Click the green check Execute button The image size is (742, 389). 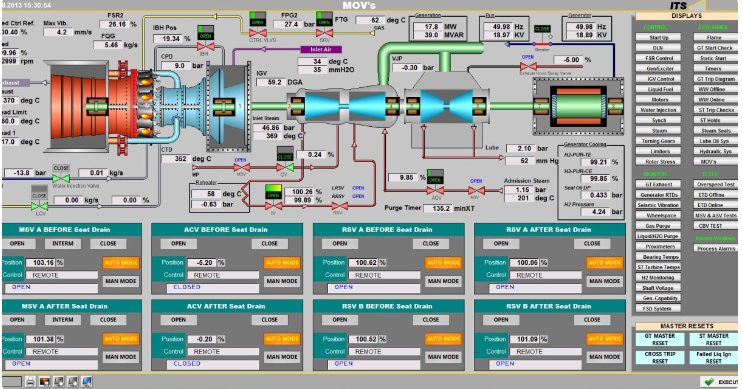(719, 381)
